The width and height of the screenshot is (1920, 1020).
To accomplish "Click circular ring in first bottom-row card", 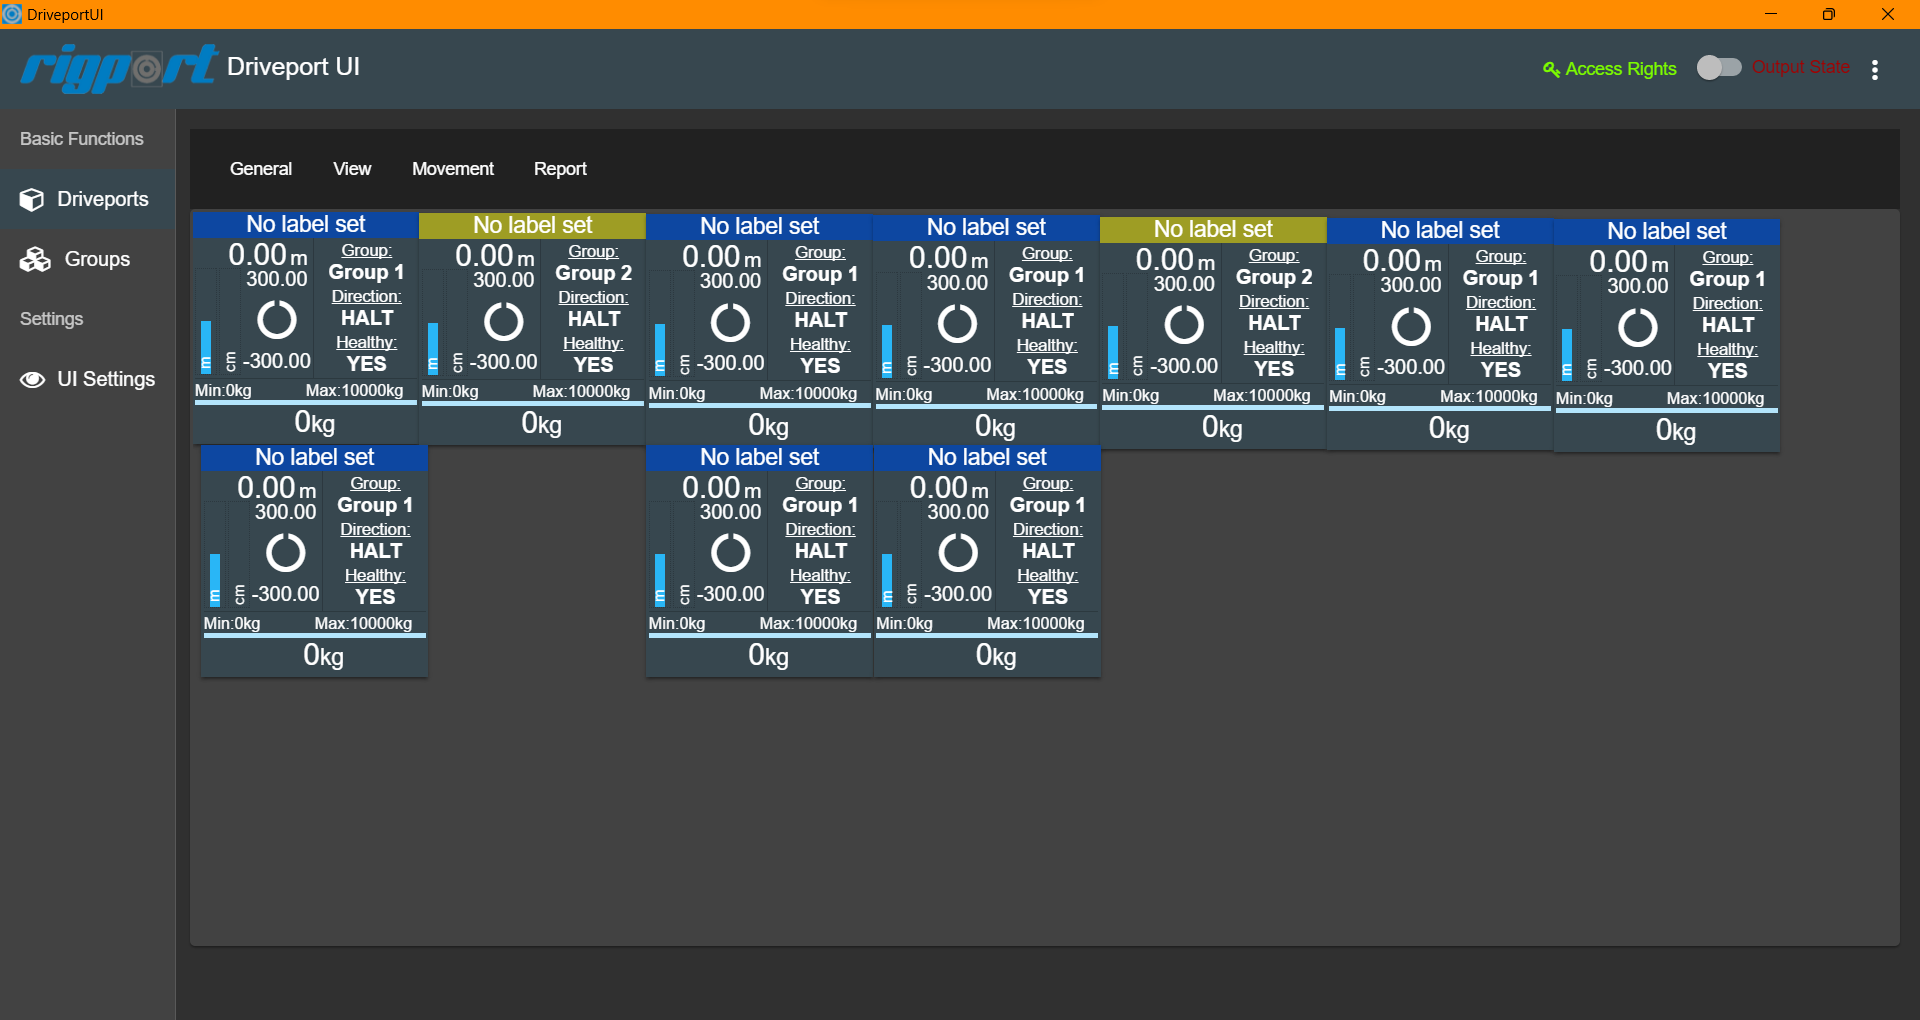I will [x=285, y=552].
